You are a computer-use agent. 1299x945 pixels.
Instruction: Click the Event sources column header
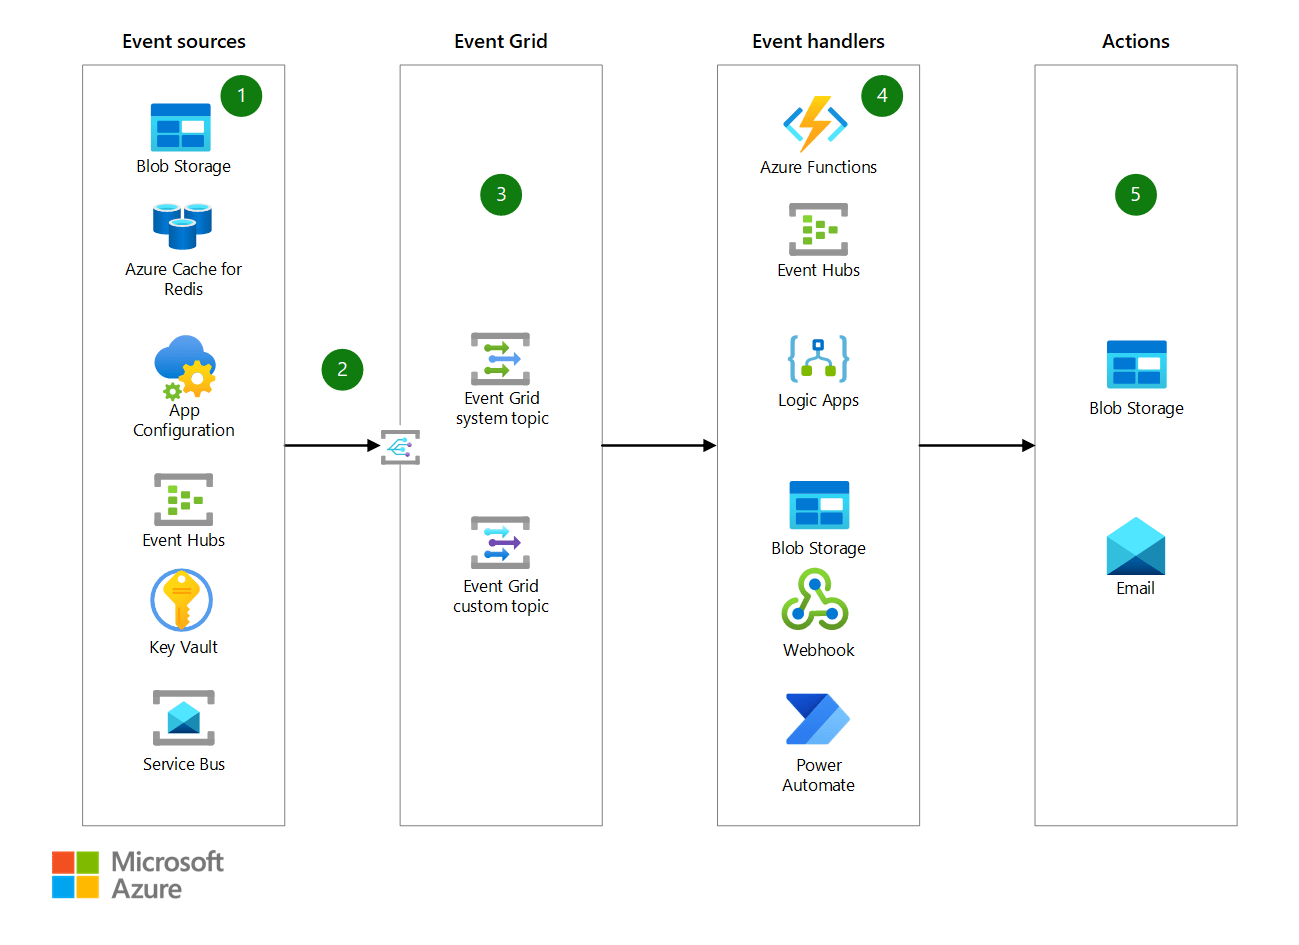(x=183, y=41)
